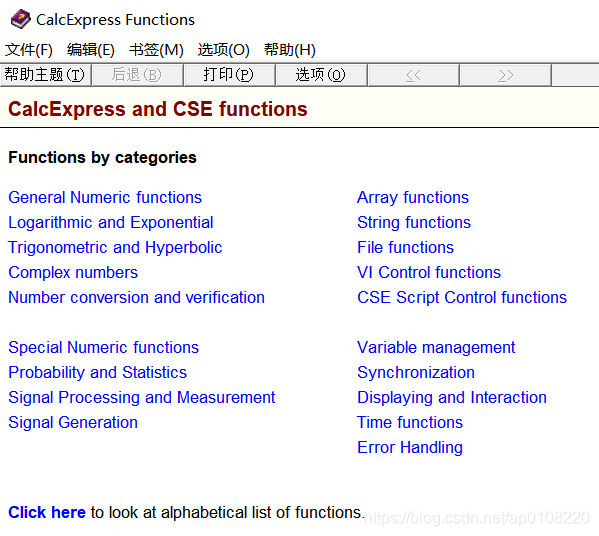Open Signal Processing and Measurement link

pyautogui.click(x=142, y=398)
